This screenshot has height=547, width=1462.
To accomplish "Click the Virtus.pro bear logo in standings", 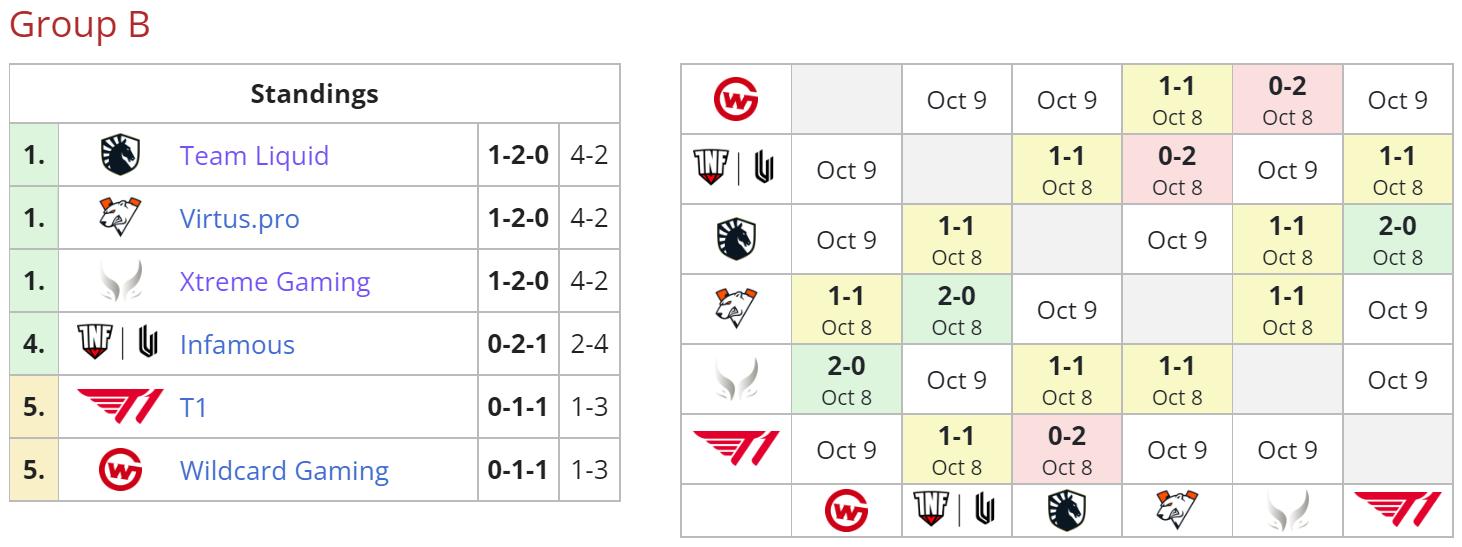I will click(x=119, y=218).
